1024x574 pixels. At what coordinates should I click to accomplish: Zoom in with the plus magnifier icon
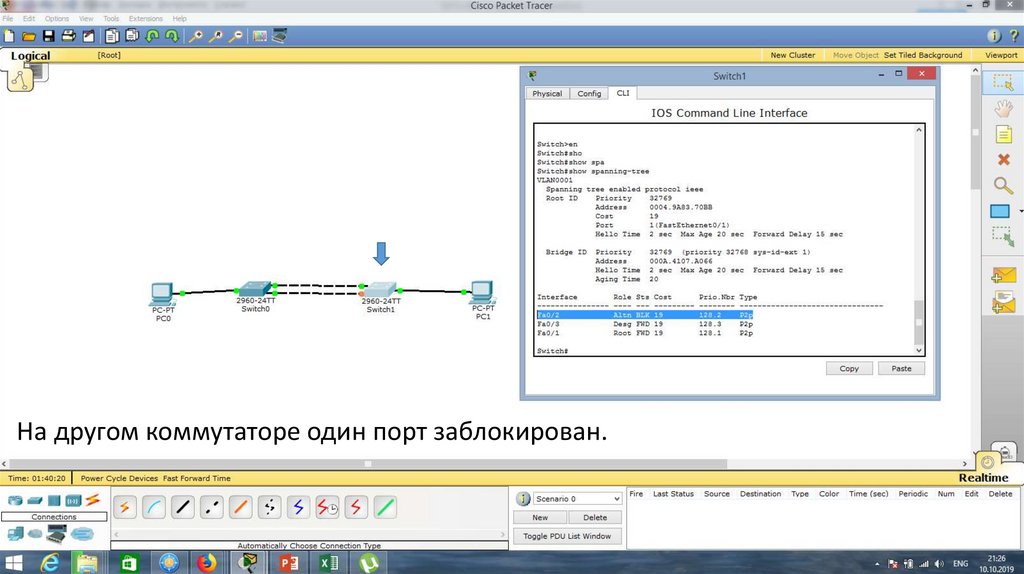195,37
